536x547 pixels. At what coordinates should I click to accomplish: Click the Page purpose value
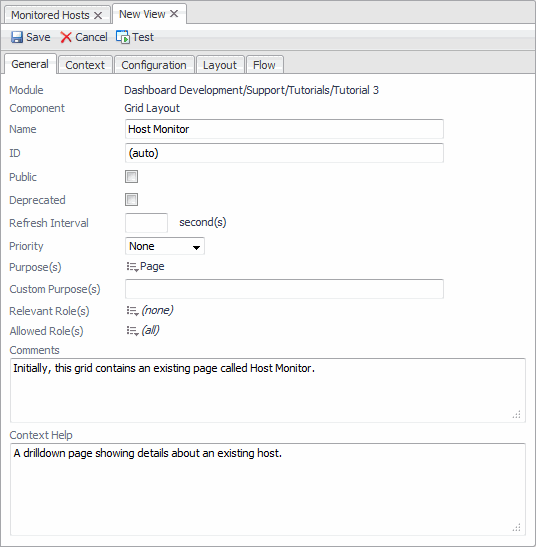coord(152,267)
